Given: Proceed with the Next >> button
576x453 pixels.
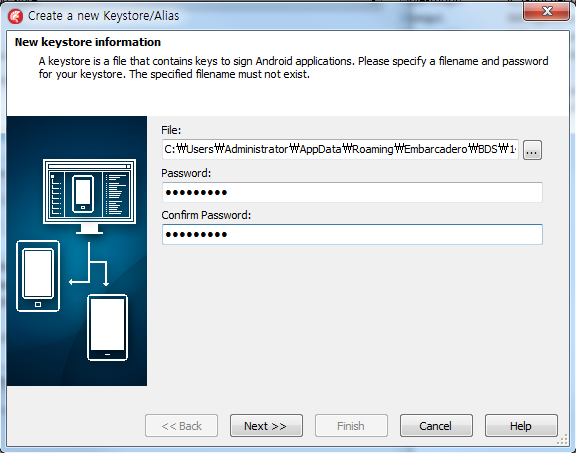Looking at the screenshot, I should coord(266,426).
